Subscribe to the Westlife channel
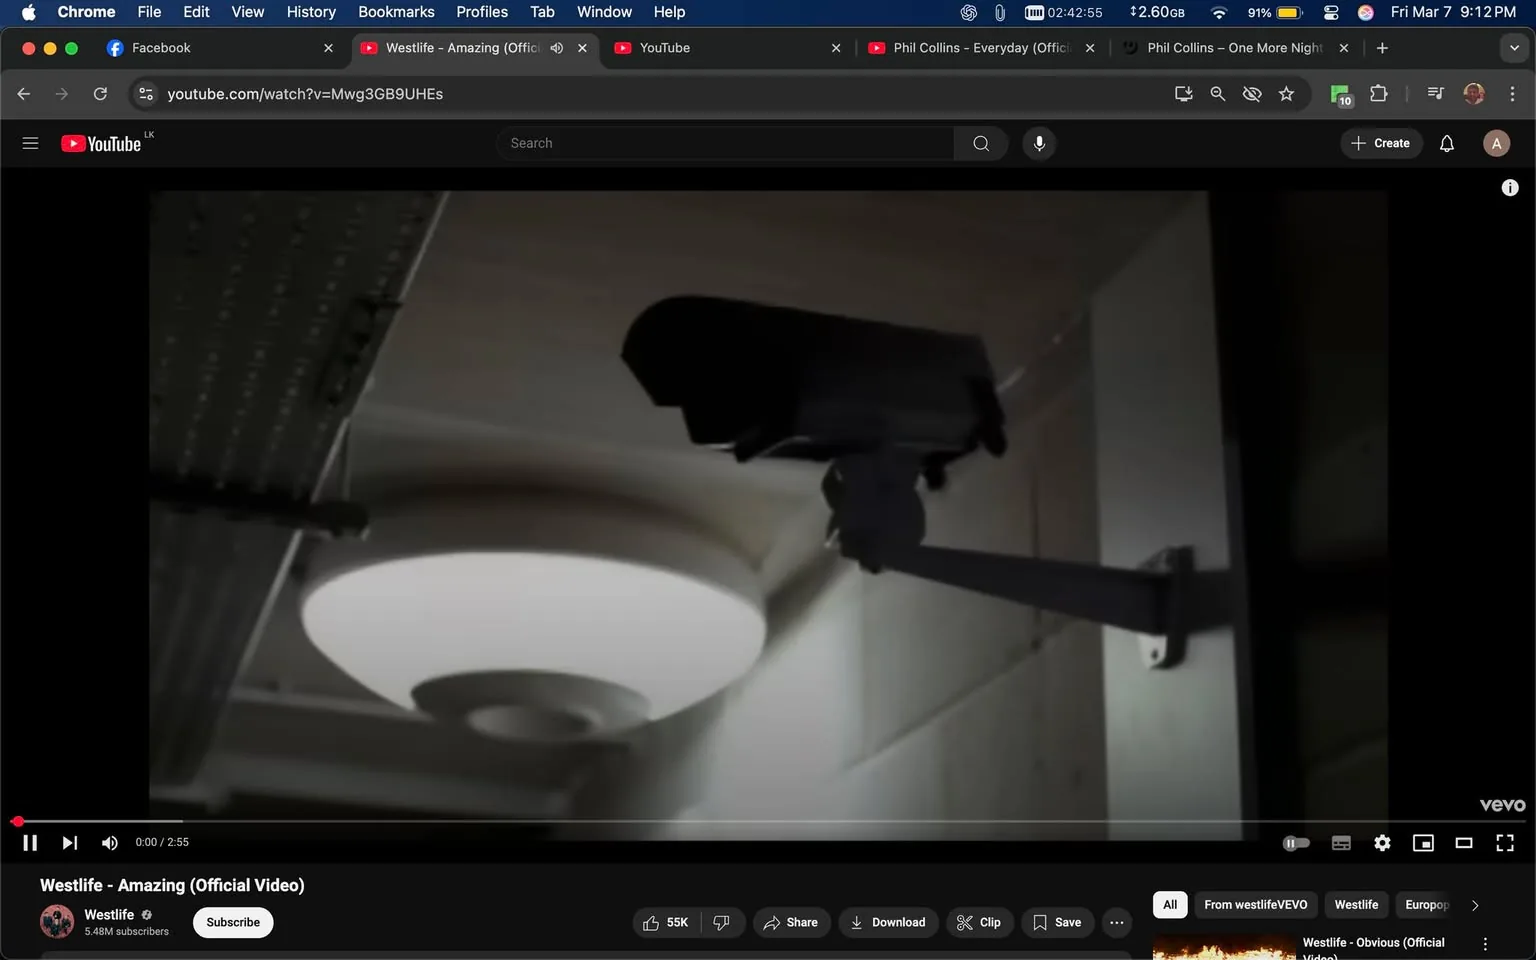This screenshot has width=1536, height=960. point(232,922)
